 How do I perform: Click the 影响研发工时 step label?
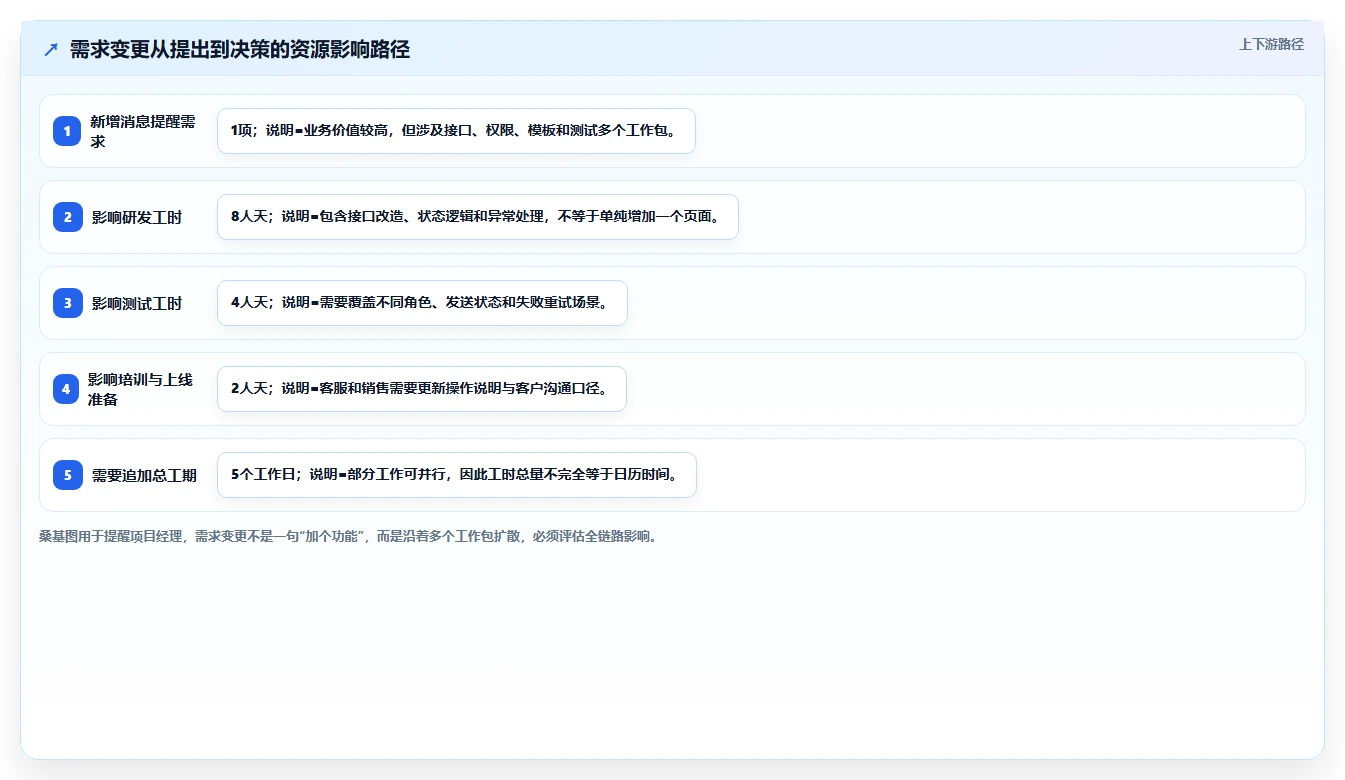click(137, 217)
